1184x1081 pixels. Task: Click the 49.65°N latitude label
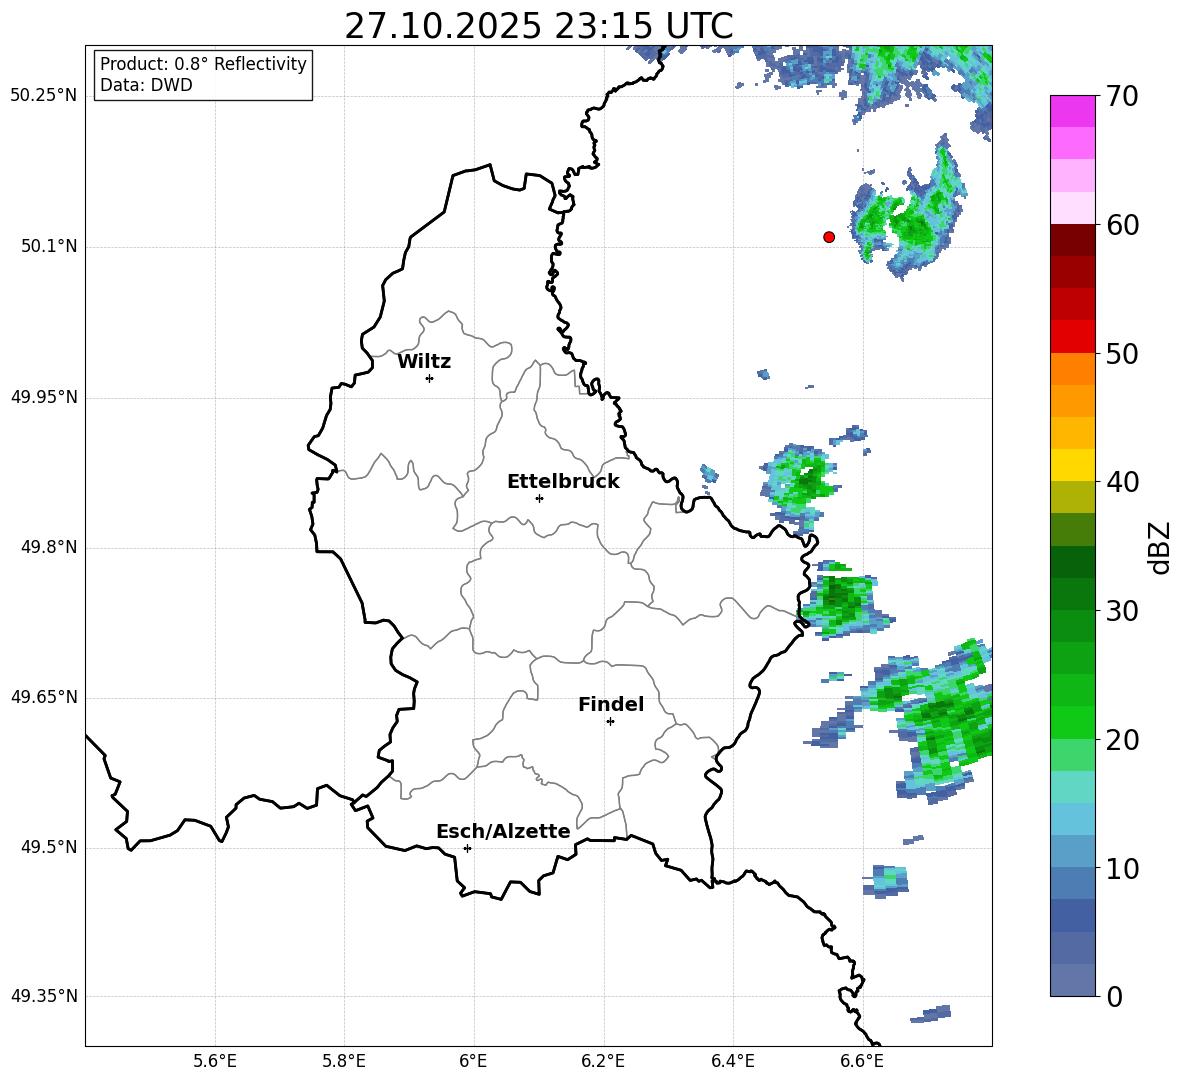[44, 697]
